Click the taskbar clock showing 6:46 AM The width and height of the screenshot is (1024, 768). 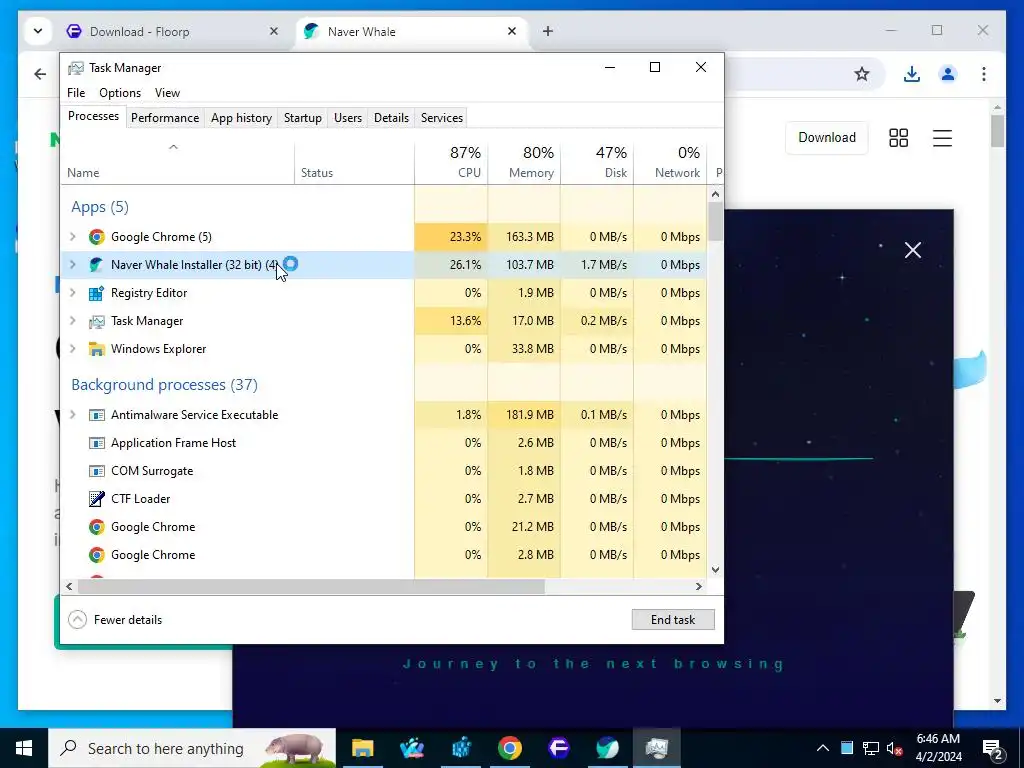click(938, 748)
